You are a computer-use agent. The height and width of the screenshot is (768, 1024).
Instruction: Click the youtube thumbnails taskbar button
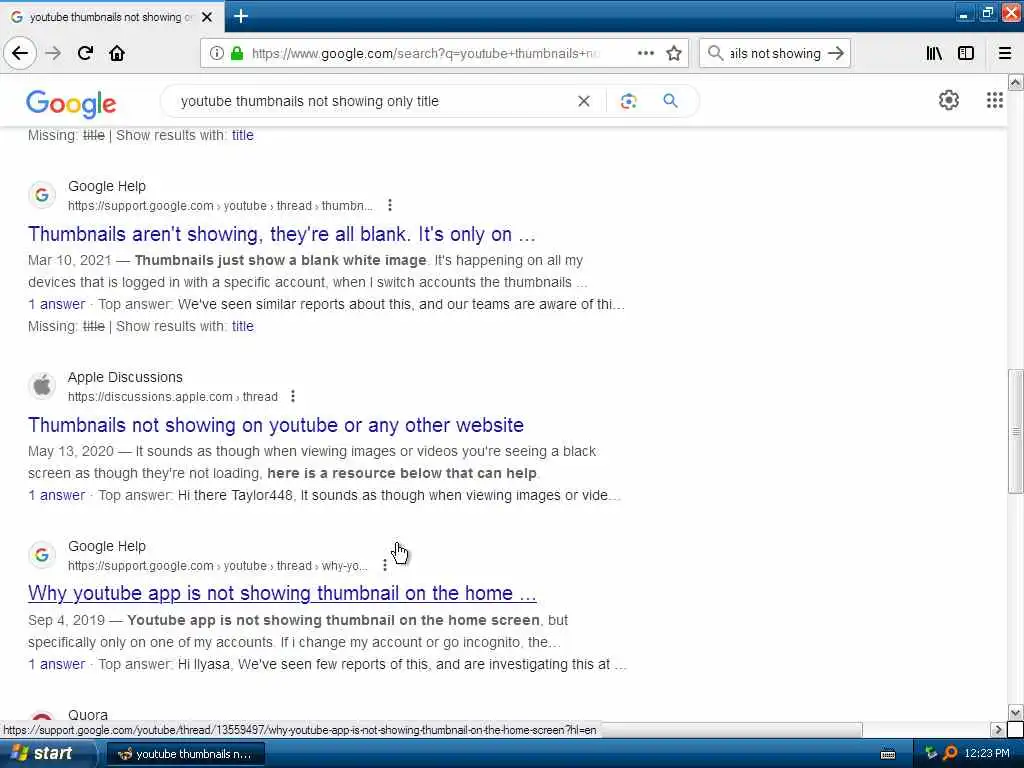(x=185, y=754)
